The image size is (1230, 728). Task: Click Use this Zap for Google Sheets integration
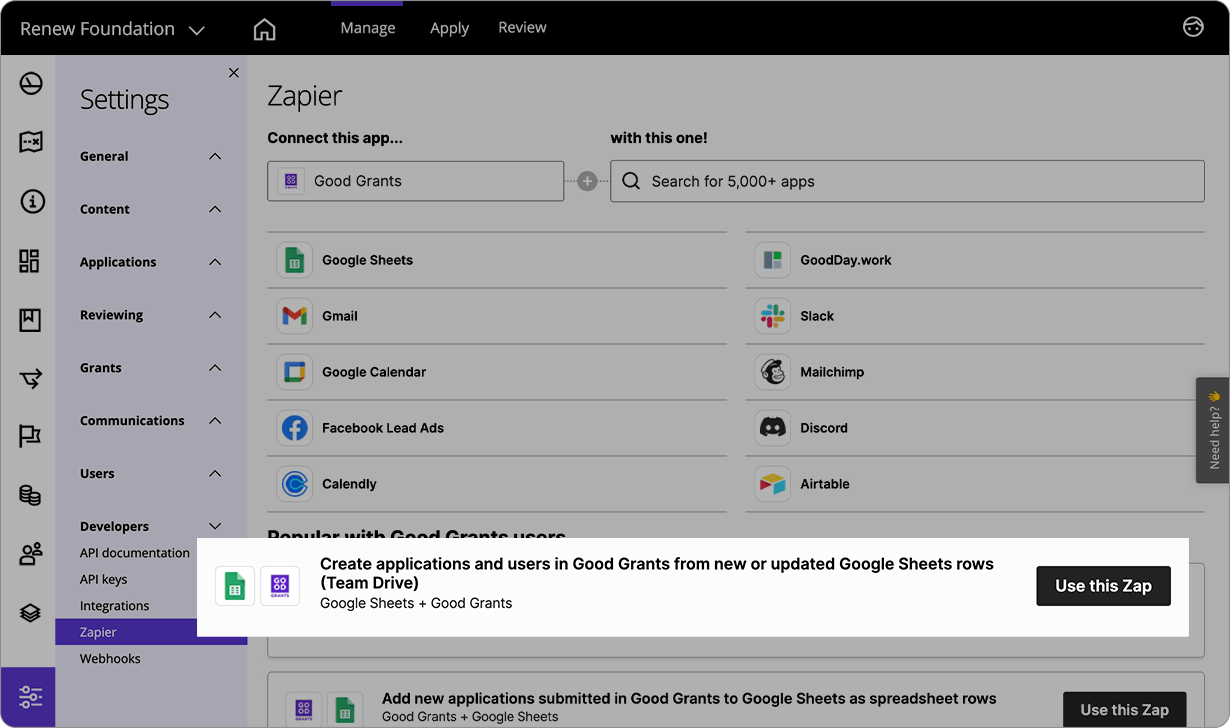[x=1103, y=586]
